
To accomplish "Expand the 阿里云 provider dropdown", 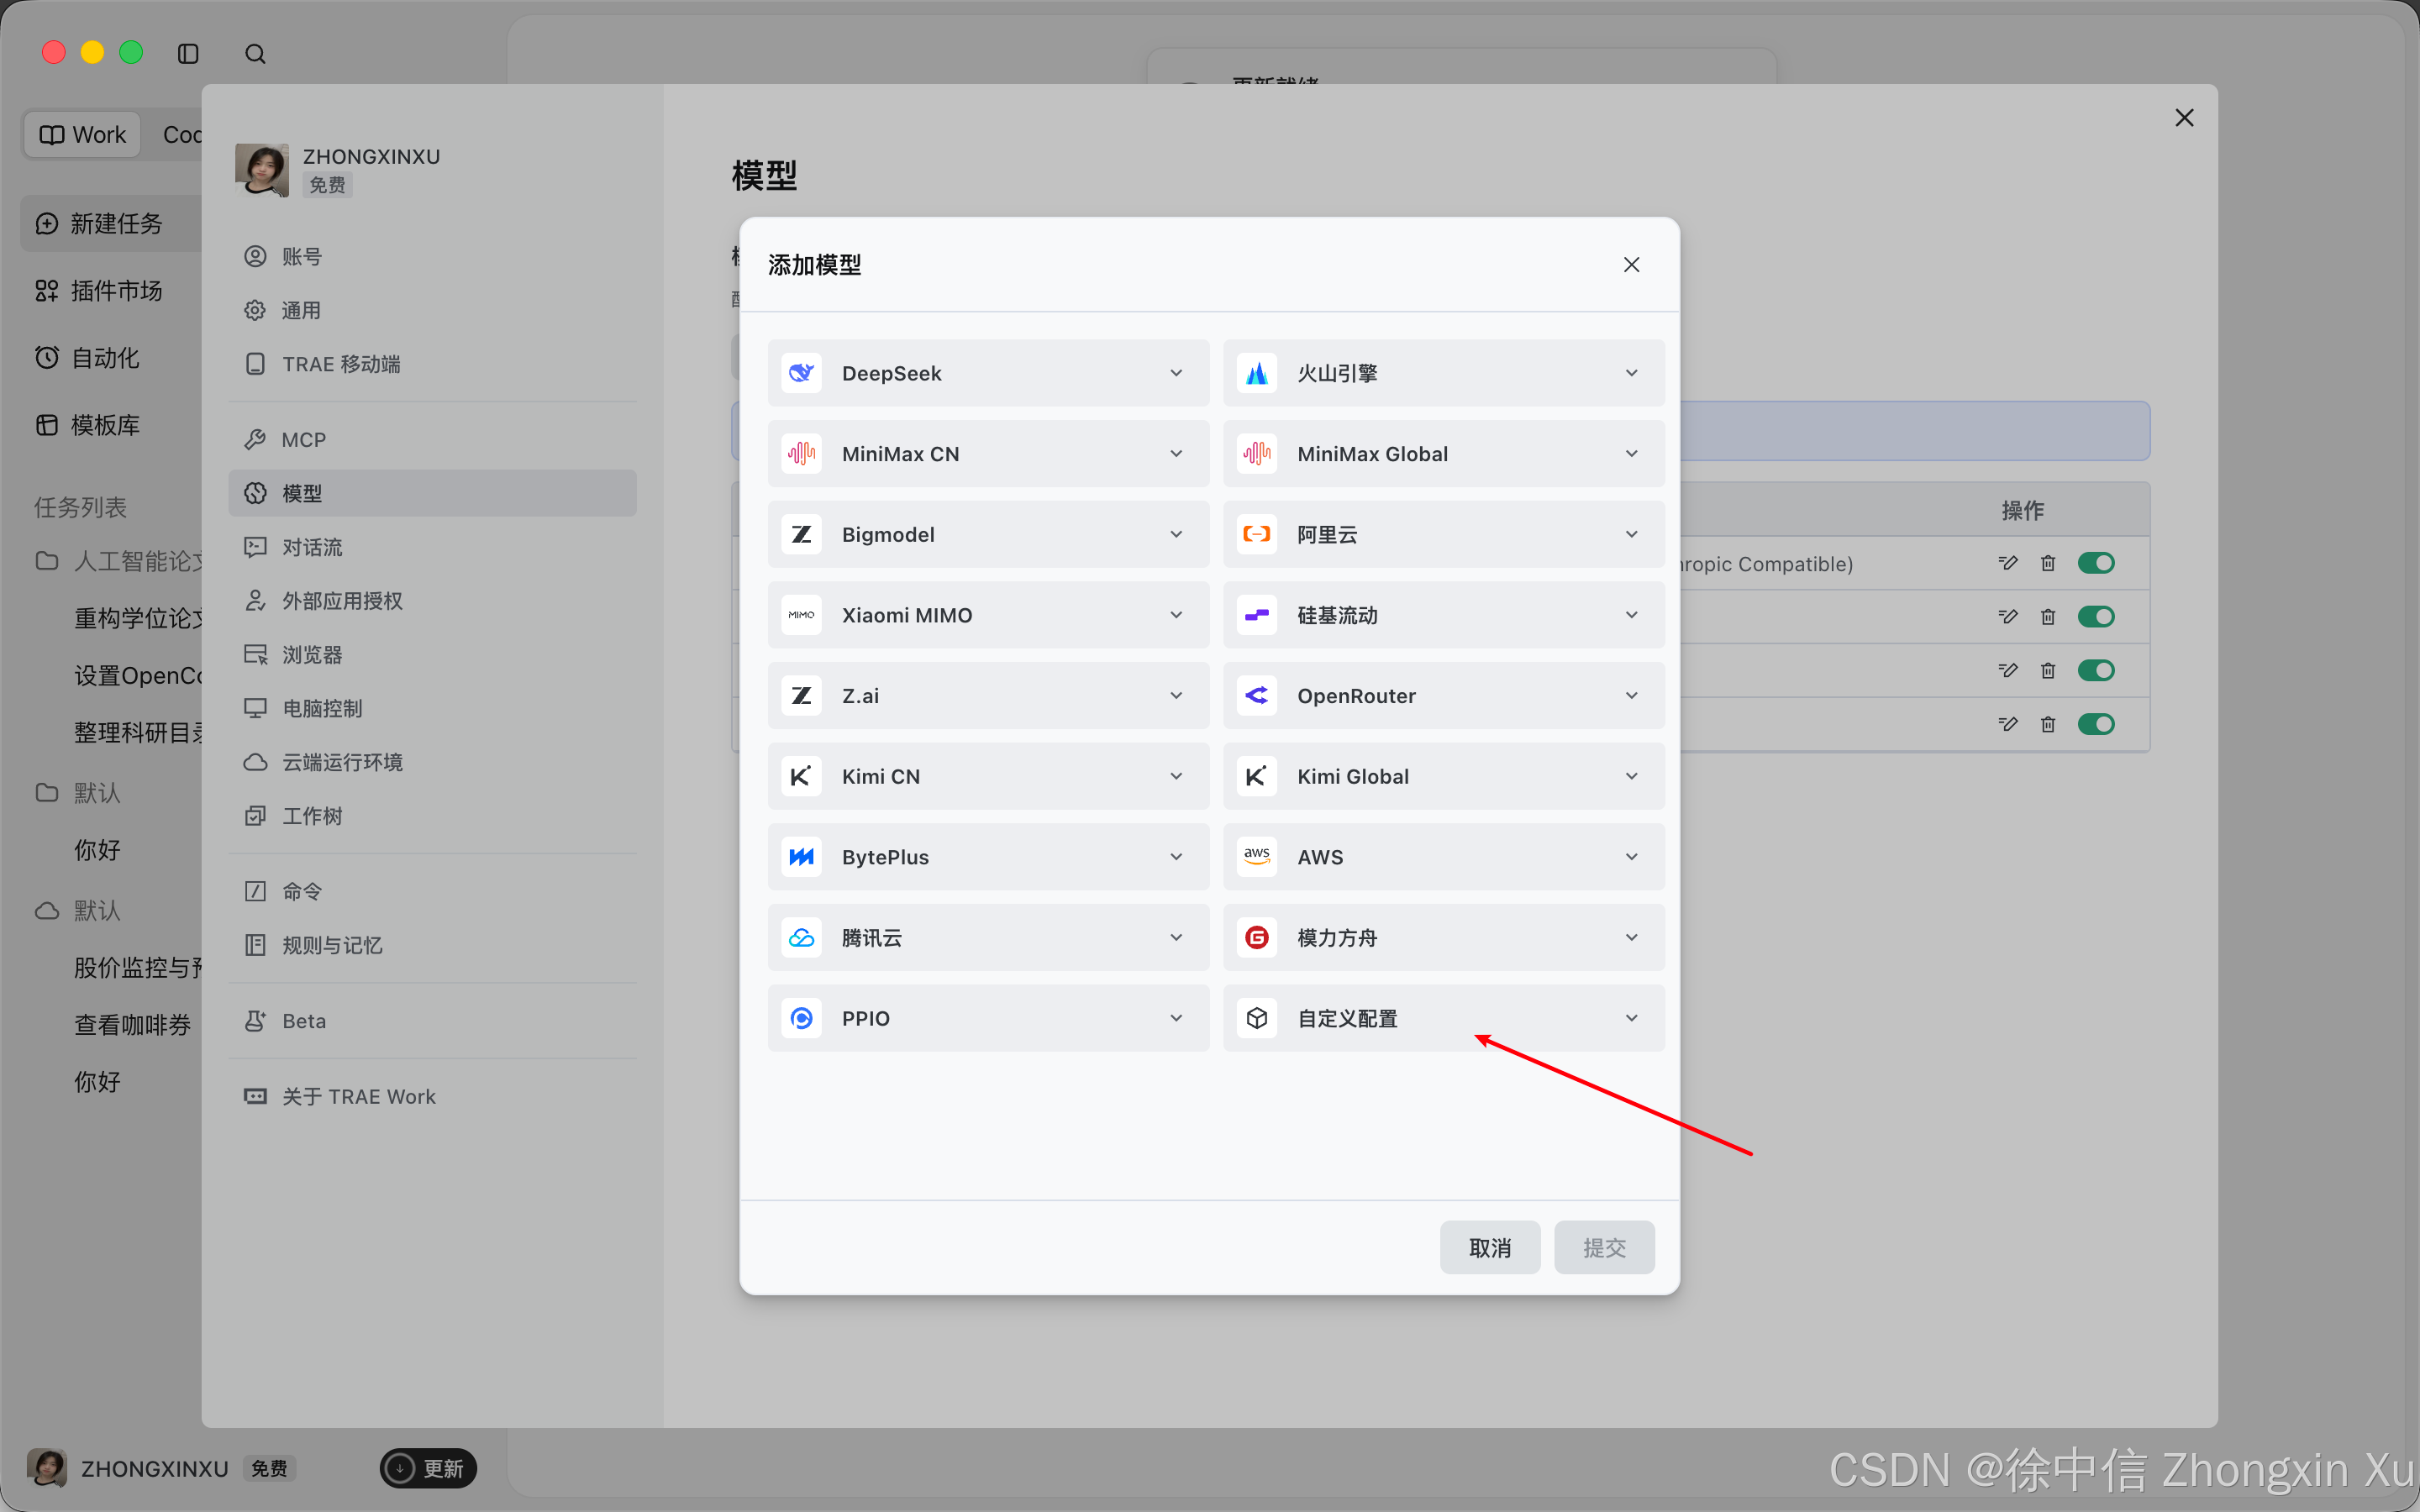I will coord(1631,534).
